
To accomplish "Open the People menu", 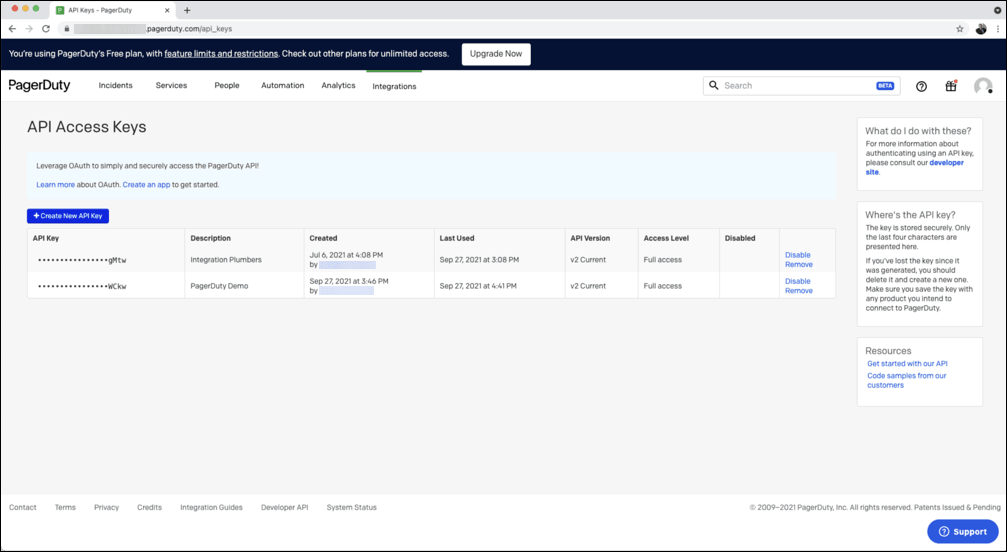I will point(227,85).
